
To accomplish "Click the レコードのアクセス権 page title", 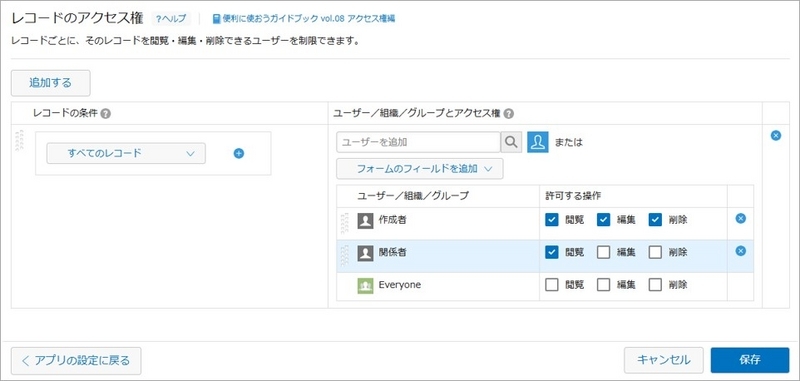I will 78,18.
